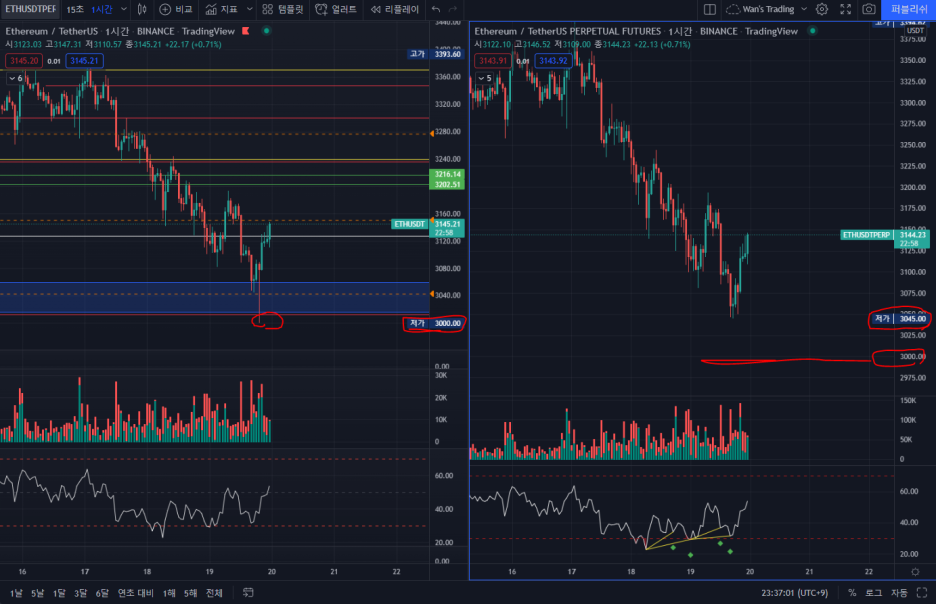Screen dimensions: 936x604
Task: Collapse the indicator legend showing 5
Action: tap(485, 78)
